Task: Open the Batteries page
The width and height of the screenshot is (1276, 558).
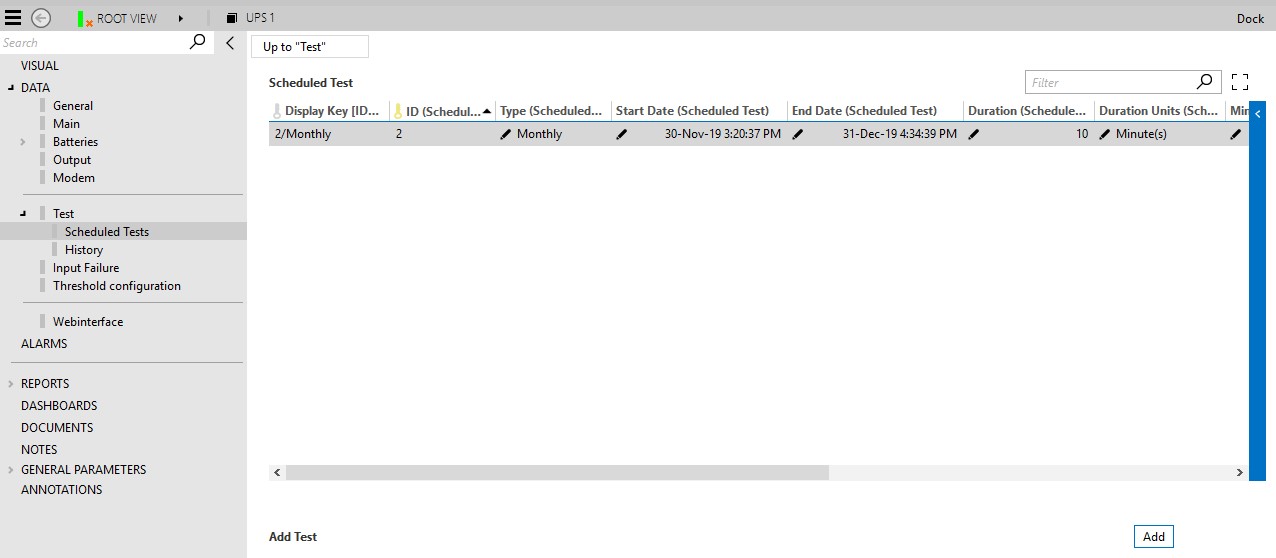Action: click(75, 142)
